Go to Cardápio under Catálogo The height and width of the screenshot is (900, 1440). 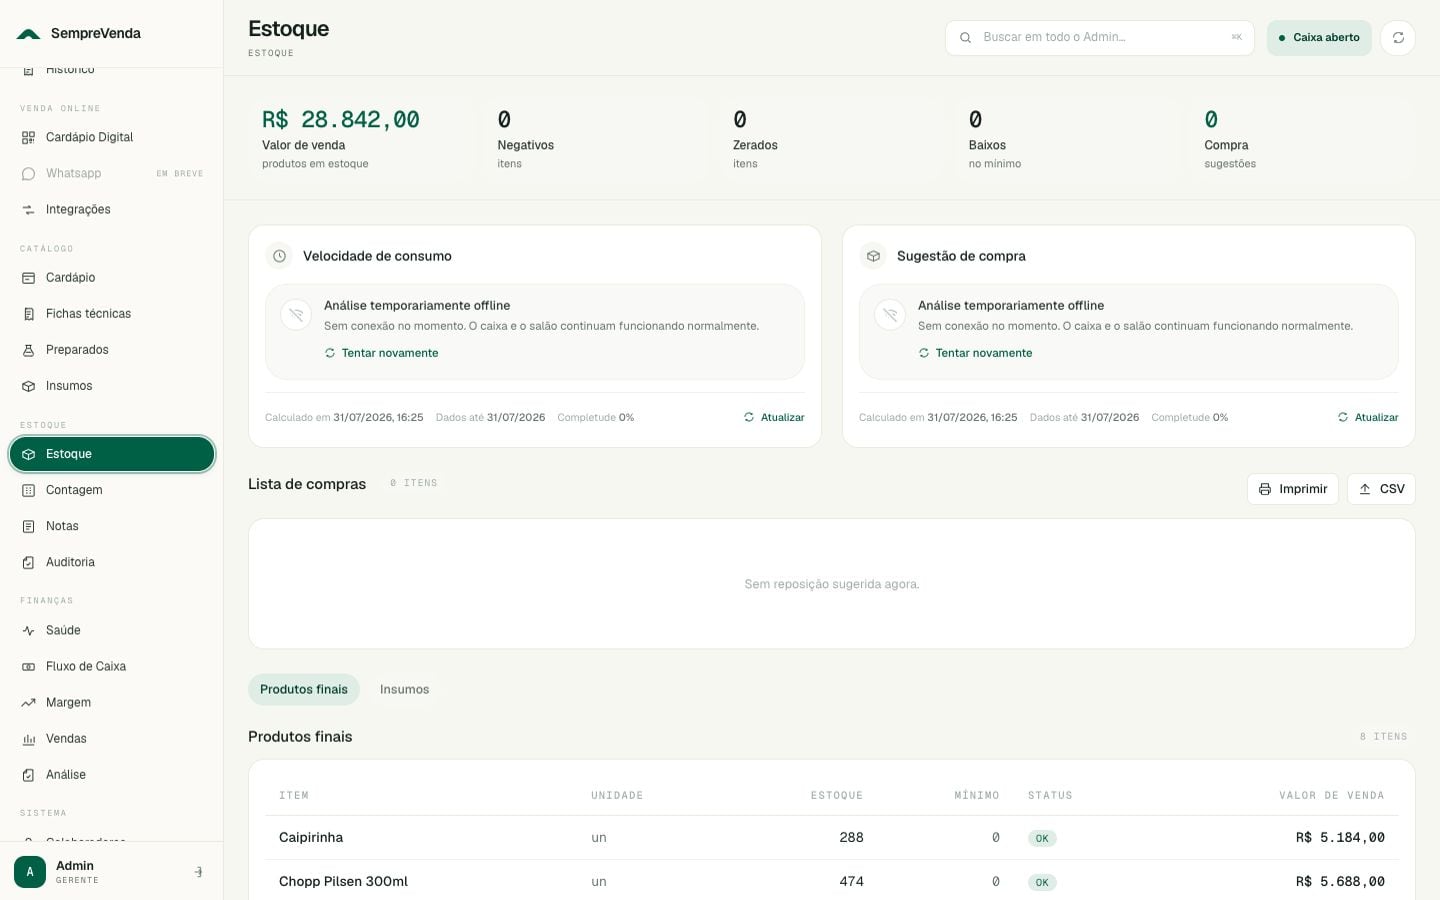[x=111, y=277]
